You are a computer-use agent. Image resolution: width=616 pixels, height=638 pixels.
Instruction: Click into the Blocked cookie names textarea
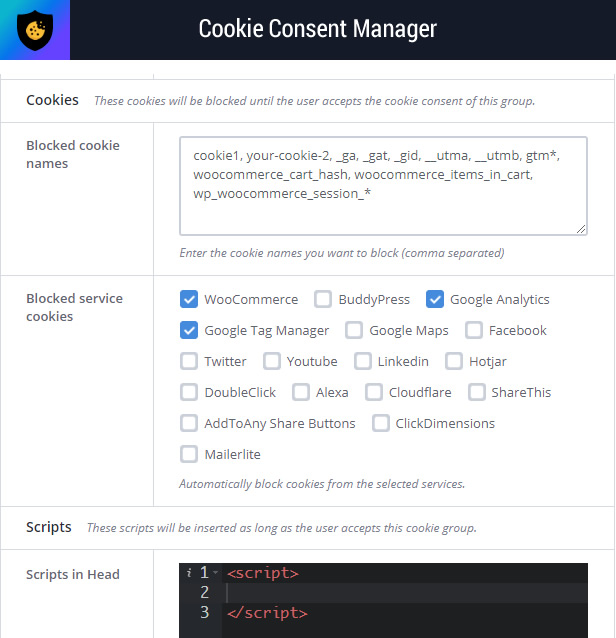(x=383, y=186)
